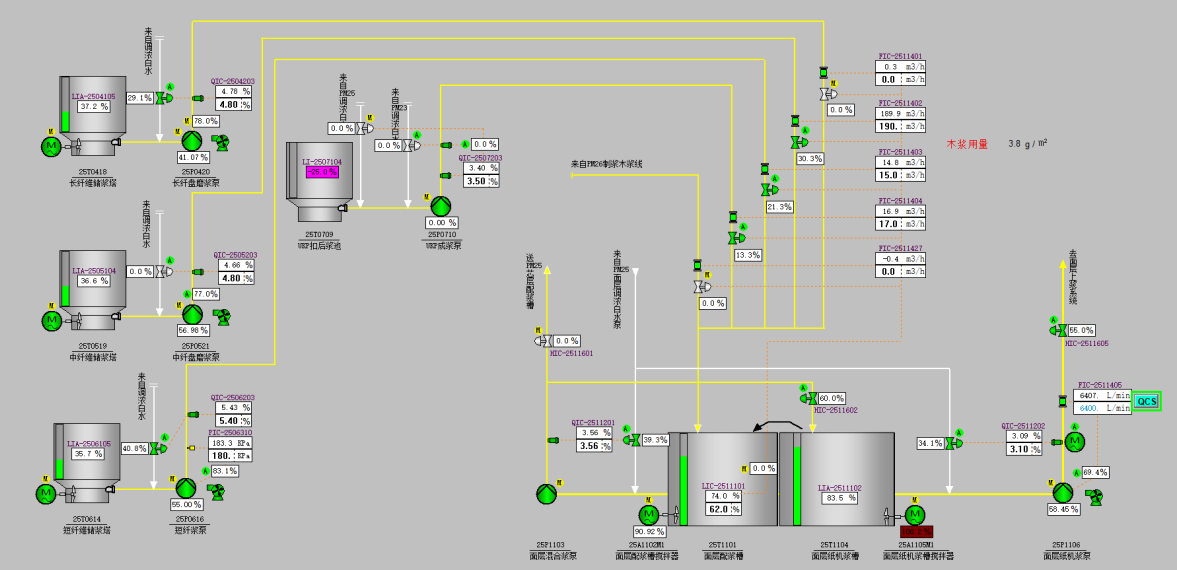Click the 25P1103 mixing pump symbol
Viewport: 1177px width, 570px height.
(x=546, y=493)
